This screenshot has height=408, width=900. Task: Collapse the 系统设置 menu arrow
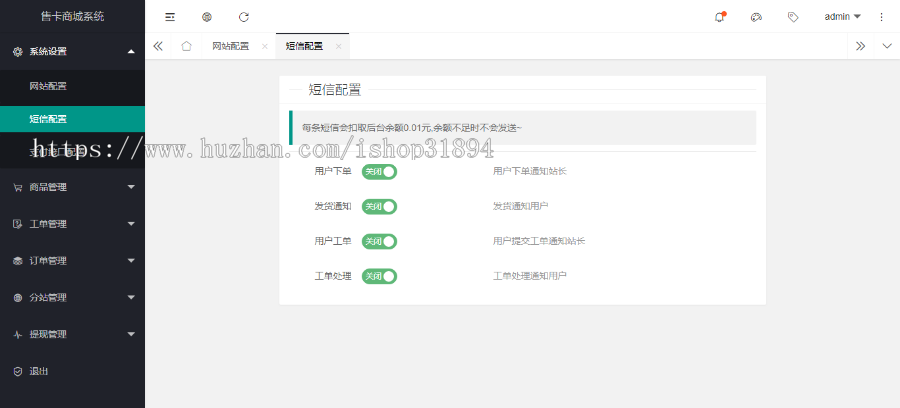[131, 52]
